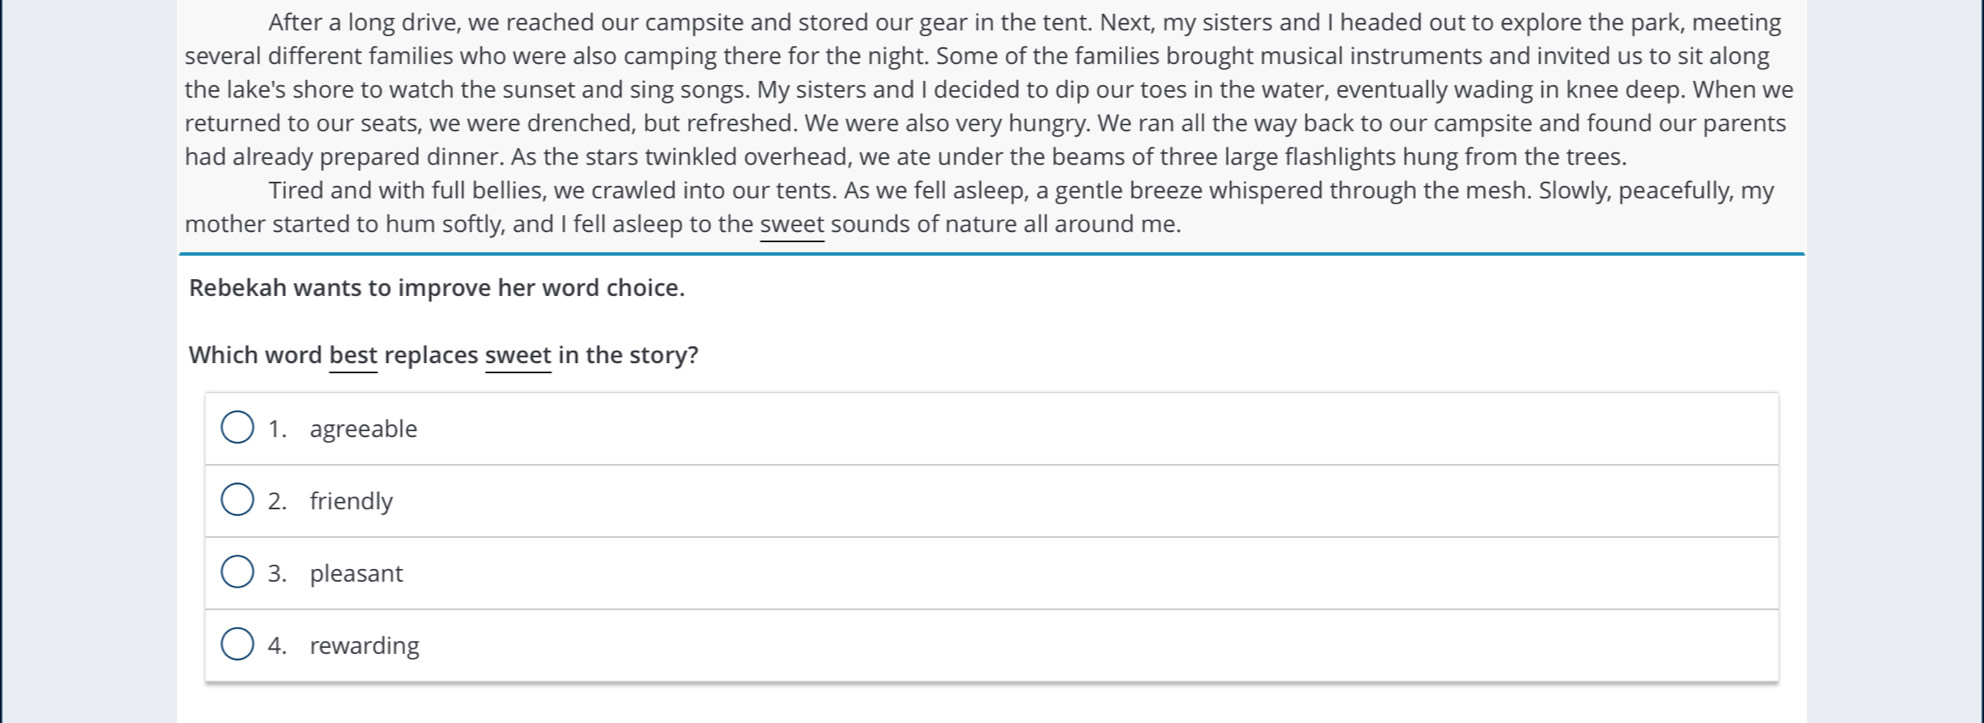Click the answer text 'pleasant'
This screenshot has width=1984, height=723.
coord(356,574)
